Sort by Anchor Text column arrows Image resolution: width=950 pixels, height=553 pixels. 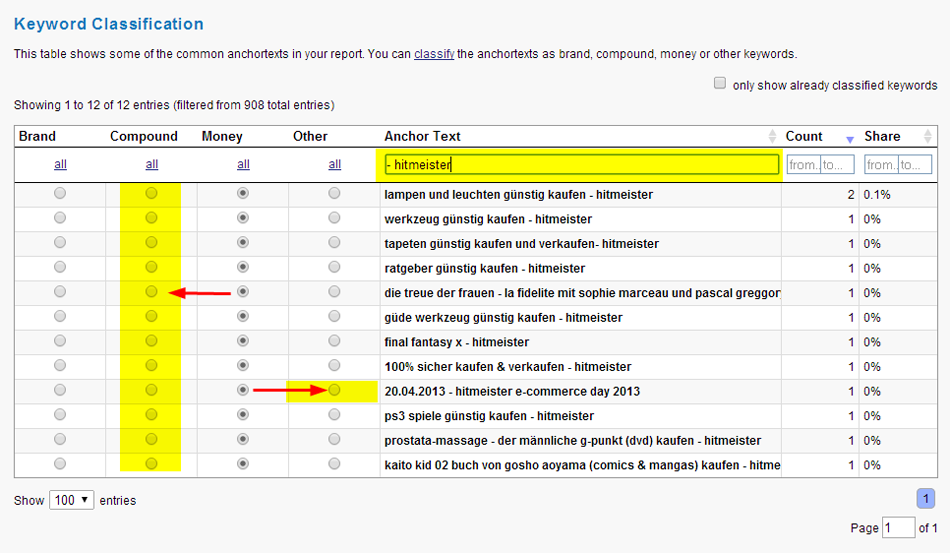(772, 136)
